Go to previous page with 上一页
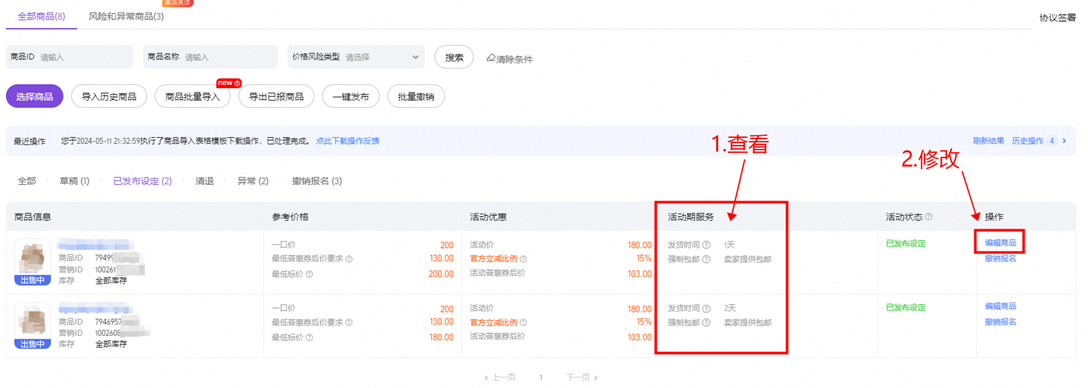Image resolution: width=1088 pixels, height=388 pixels. point(500,378)
